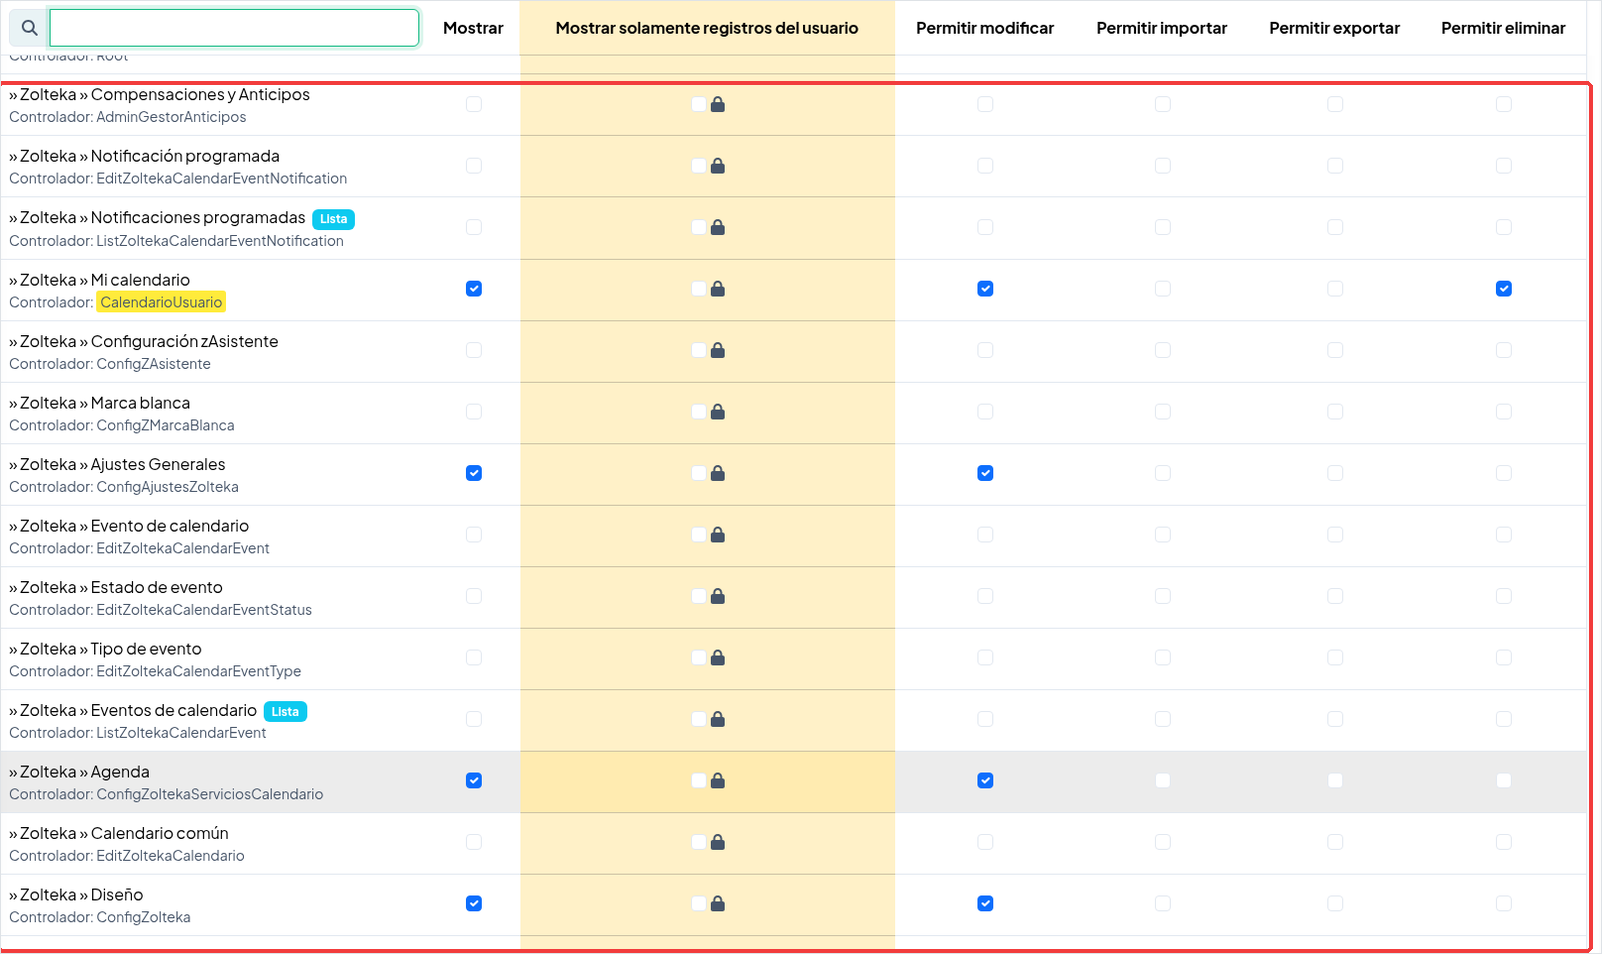Click lock icon in Estado de evento row
Image resolution: width=1602 pixels, height=954 pixels.
pyautogui.click(x=718, y=596)
